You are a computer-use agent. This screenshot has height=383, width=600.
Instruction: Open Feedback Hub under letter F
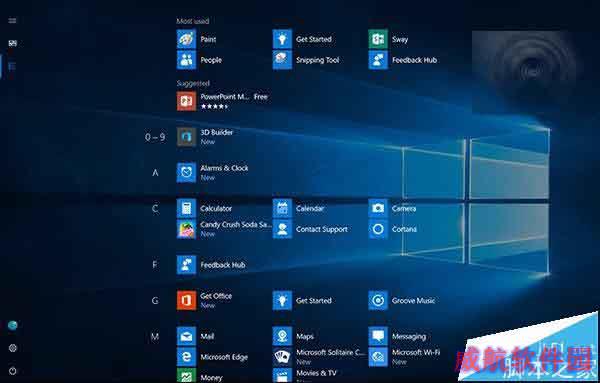click(x=186, y=265)
